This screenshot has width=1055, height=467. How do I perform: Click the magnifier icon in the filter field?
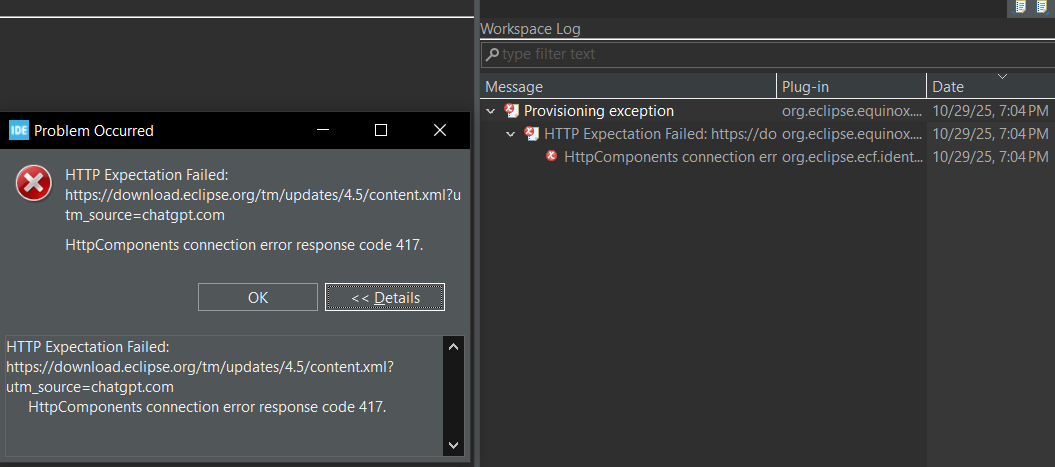[493, 54]
